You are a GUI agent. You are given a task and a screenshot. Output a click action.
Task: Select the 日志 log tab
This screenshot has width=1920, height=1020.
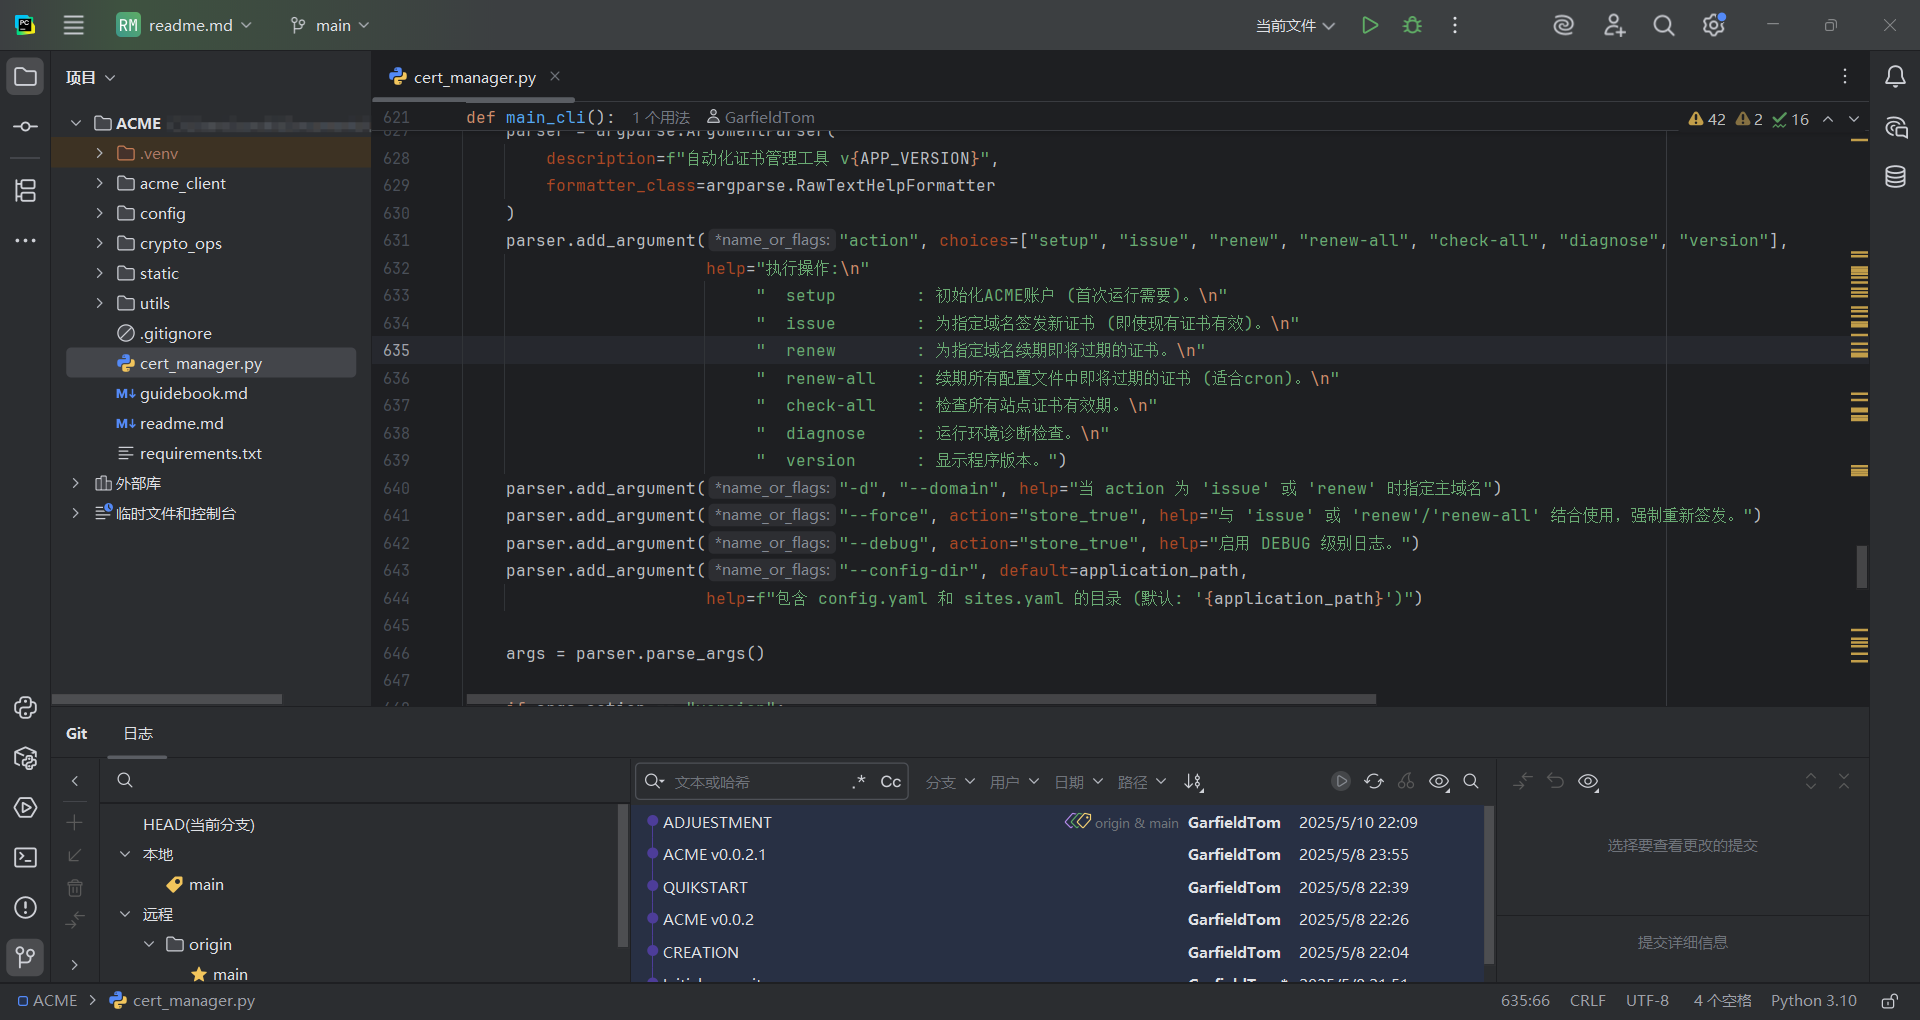click(138, 733)
